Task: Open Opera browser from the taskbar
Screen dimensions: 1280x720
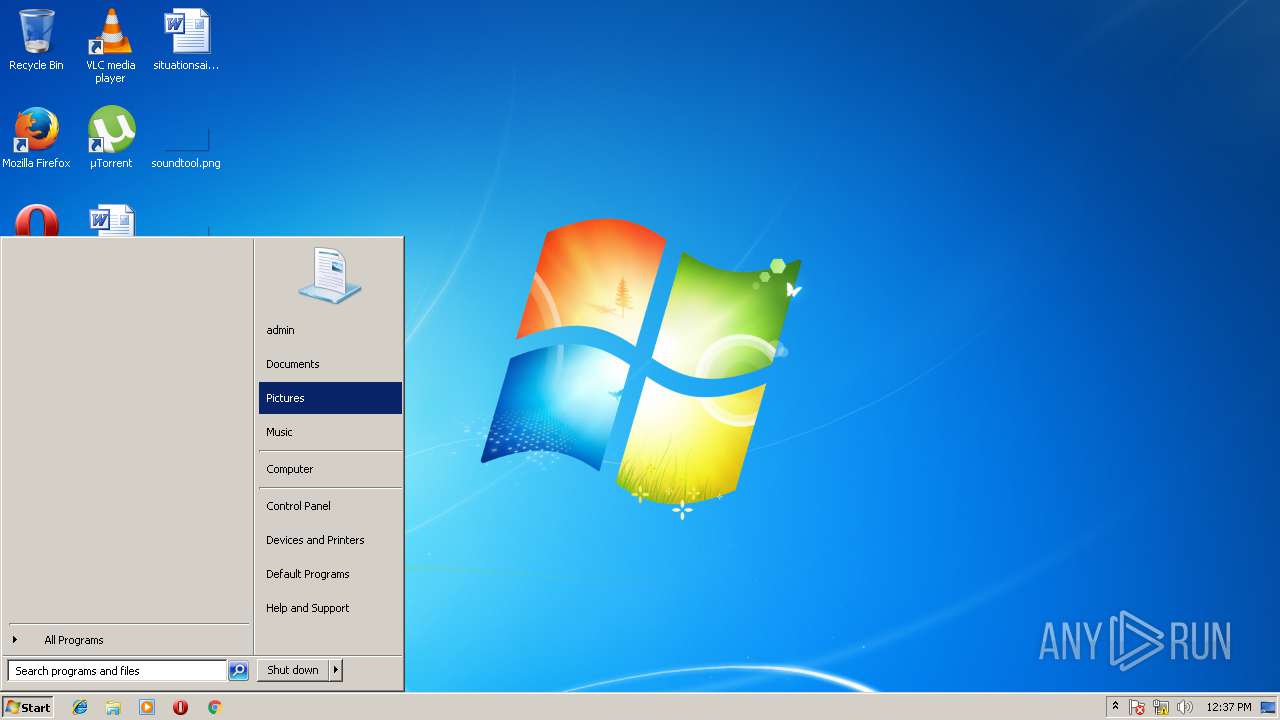Action: 180,707
